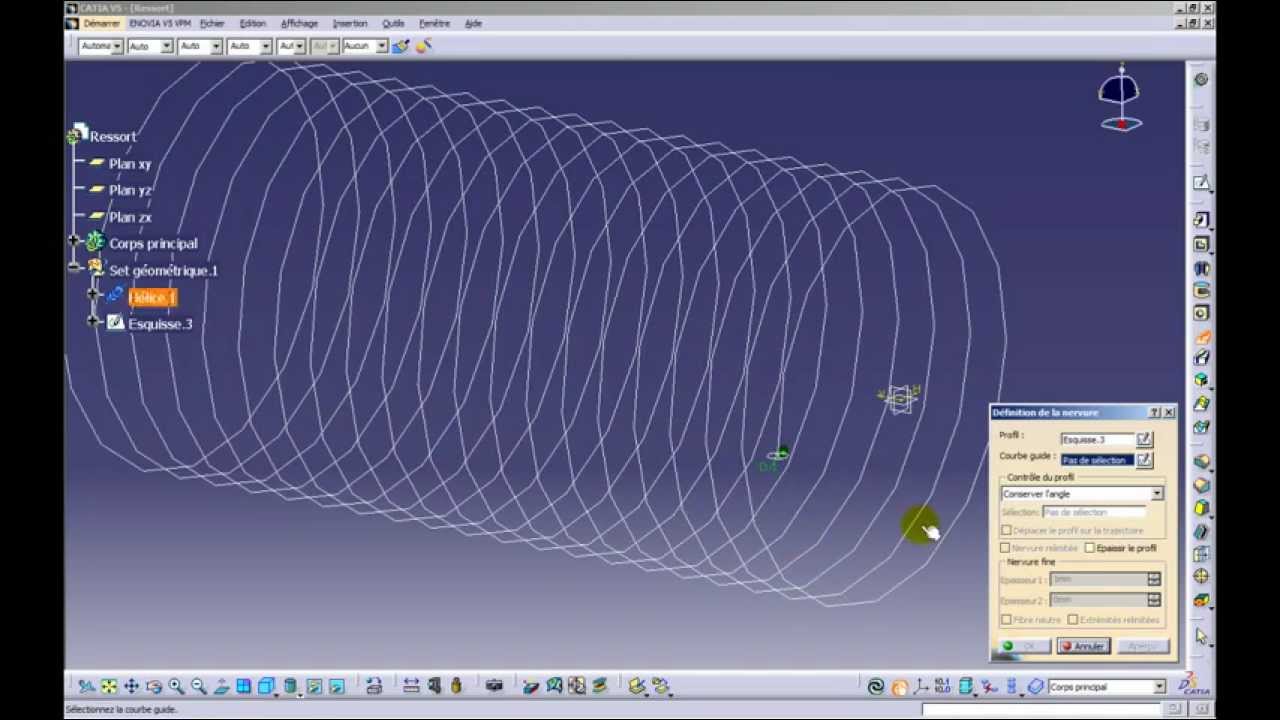Open the Fenêtre menu
The image size is (1280, 720).
(x=434, y=23)
